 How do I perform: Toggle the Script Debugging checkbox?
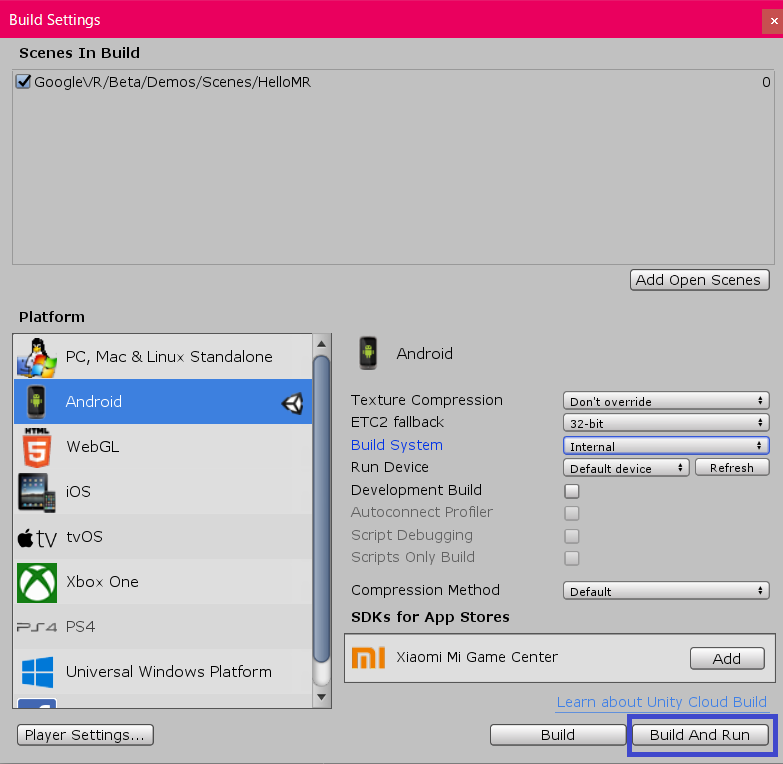coord(572,536)
